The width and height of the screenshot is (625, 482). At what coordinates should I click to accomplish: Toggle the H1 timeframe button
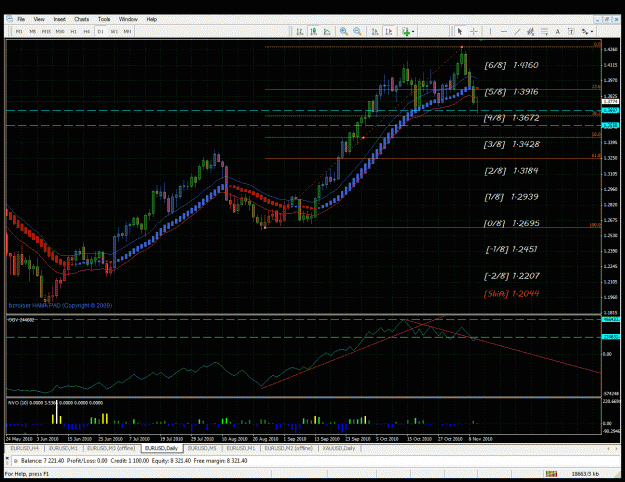[x=73, y=31]
